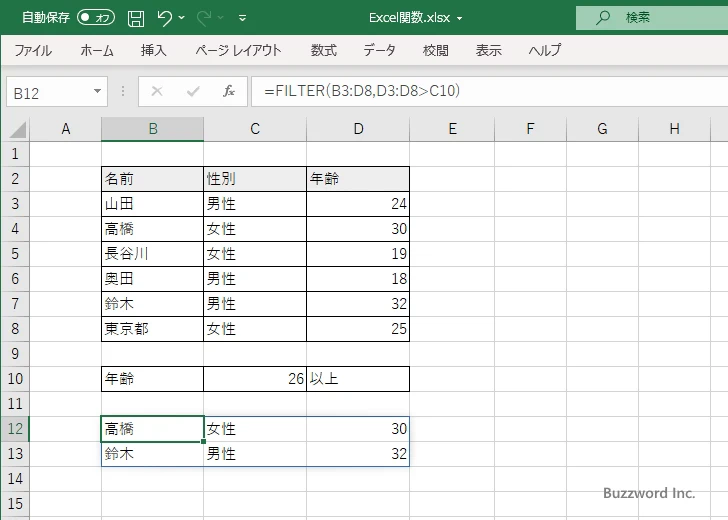Click the Undo arrow icon
This screenshot has height=520, width=728.
pyautogui.click(x=164, y=18)
